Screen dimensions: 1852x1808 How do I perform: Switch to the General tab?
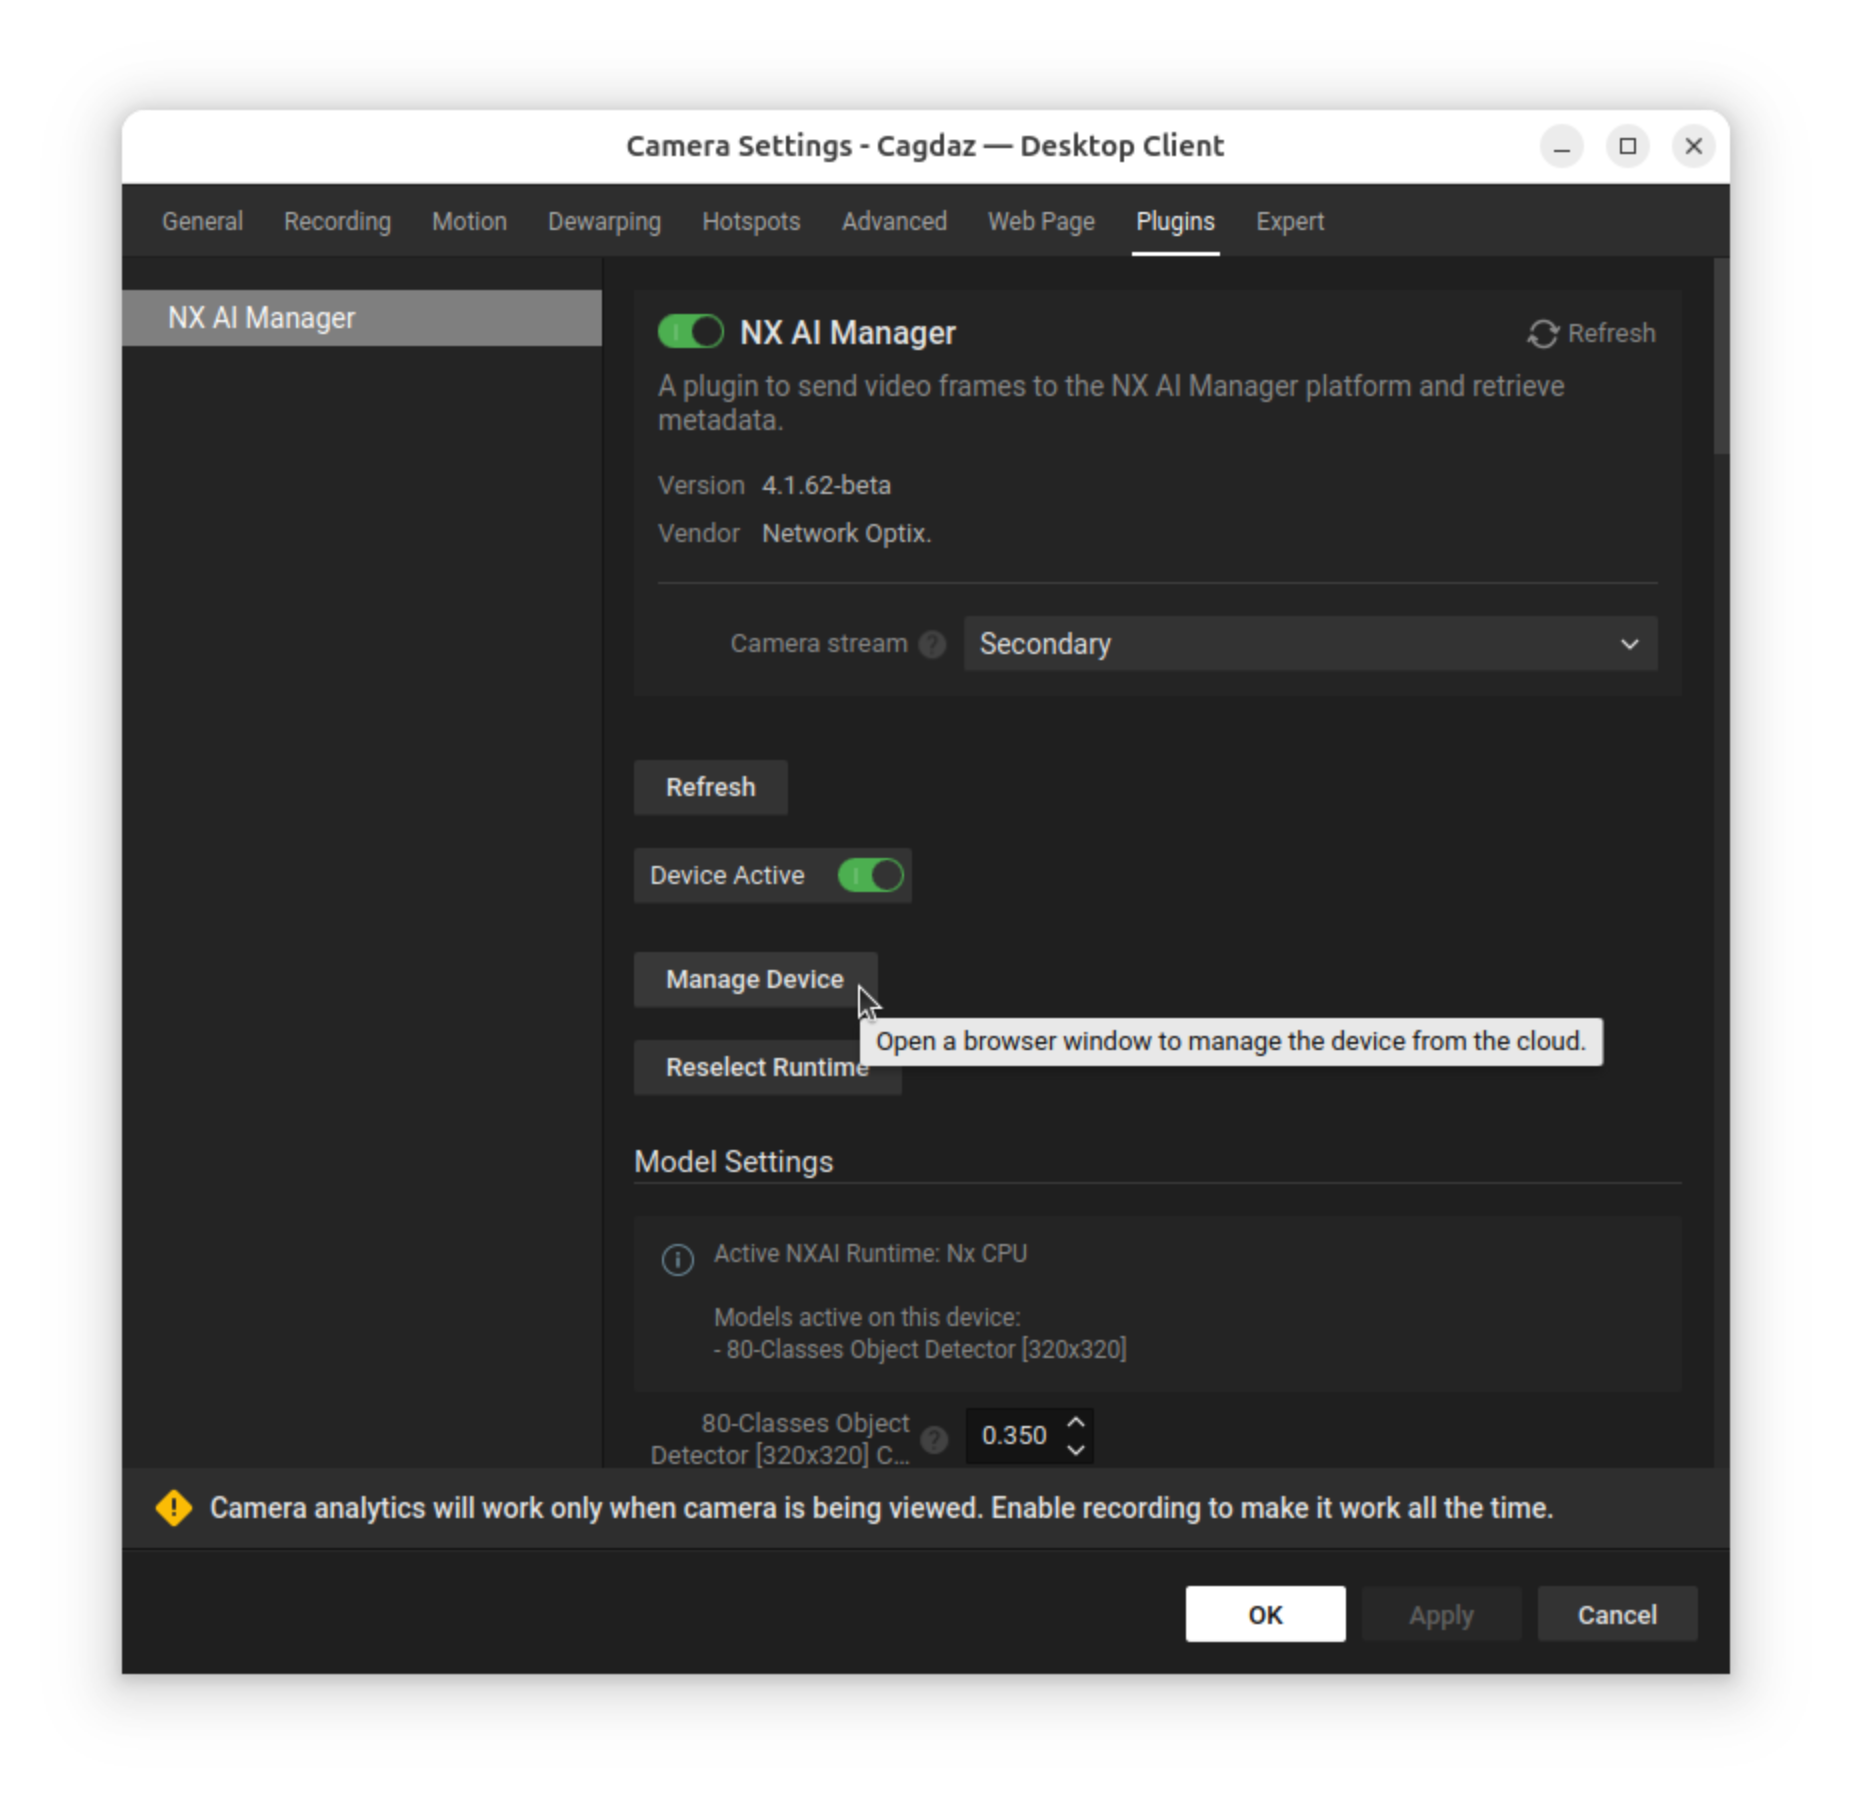(x=203, y=221)
